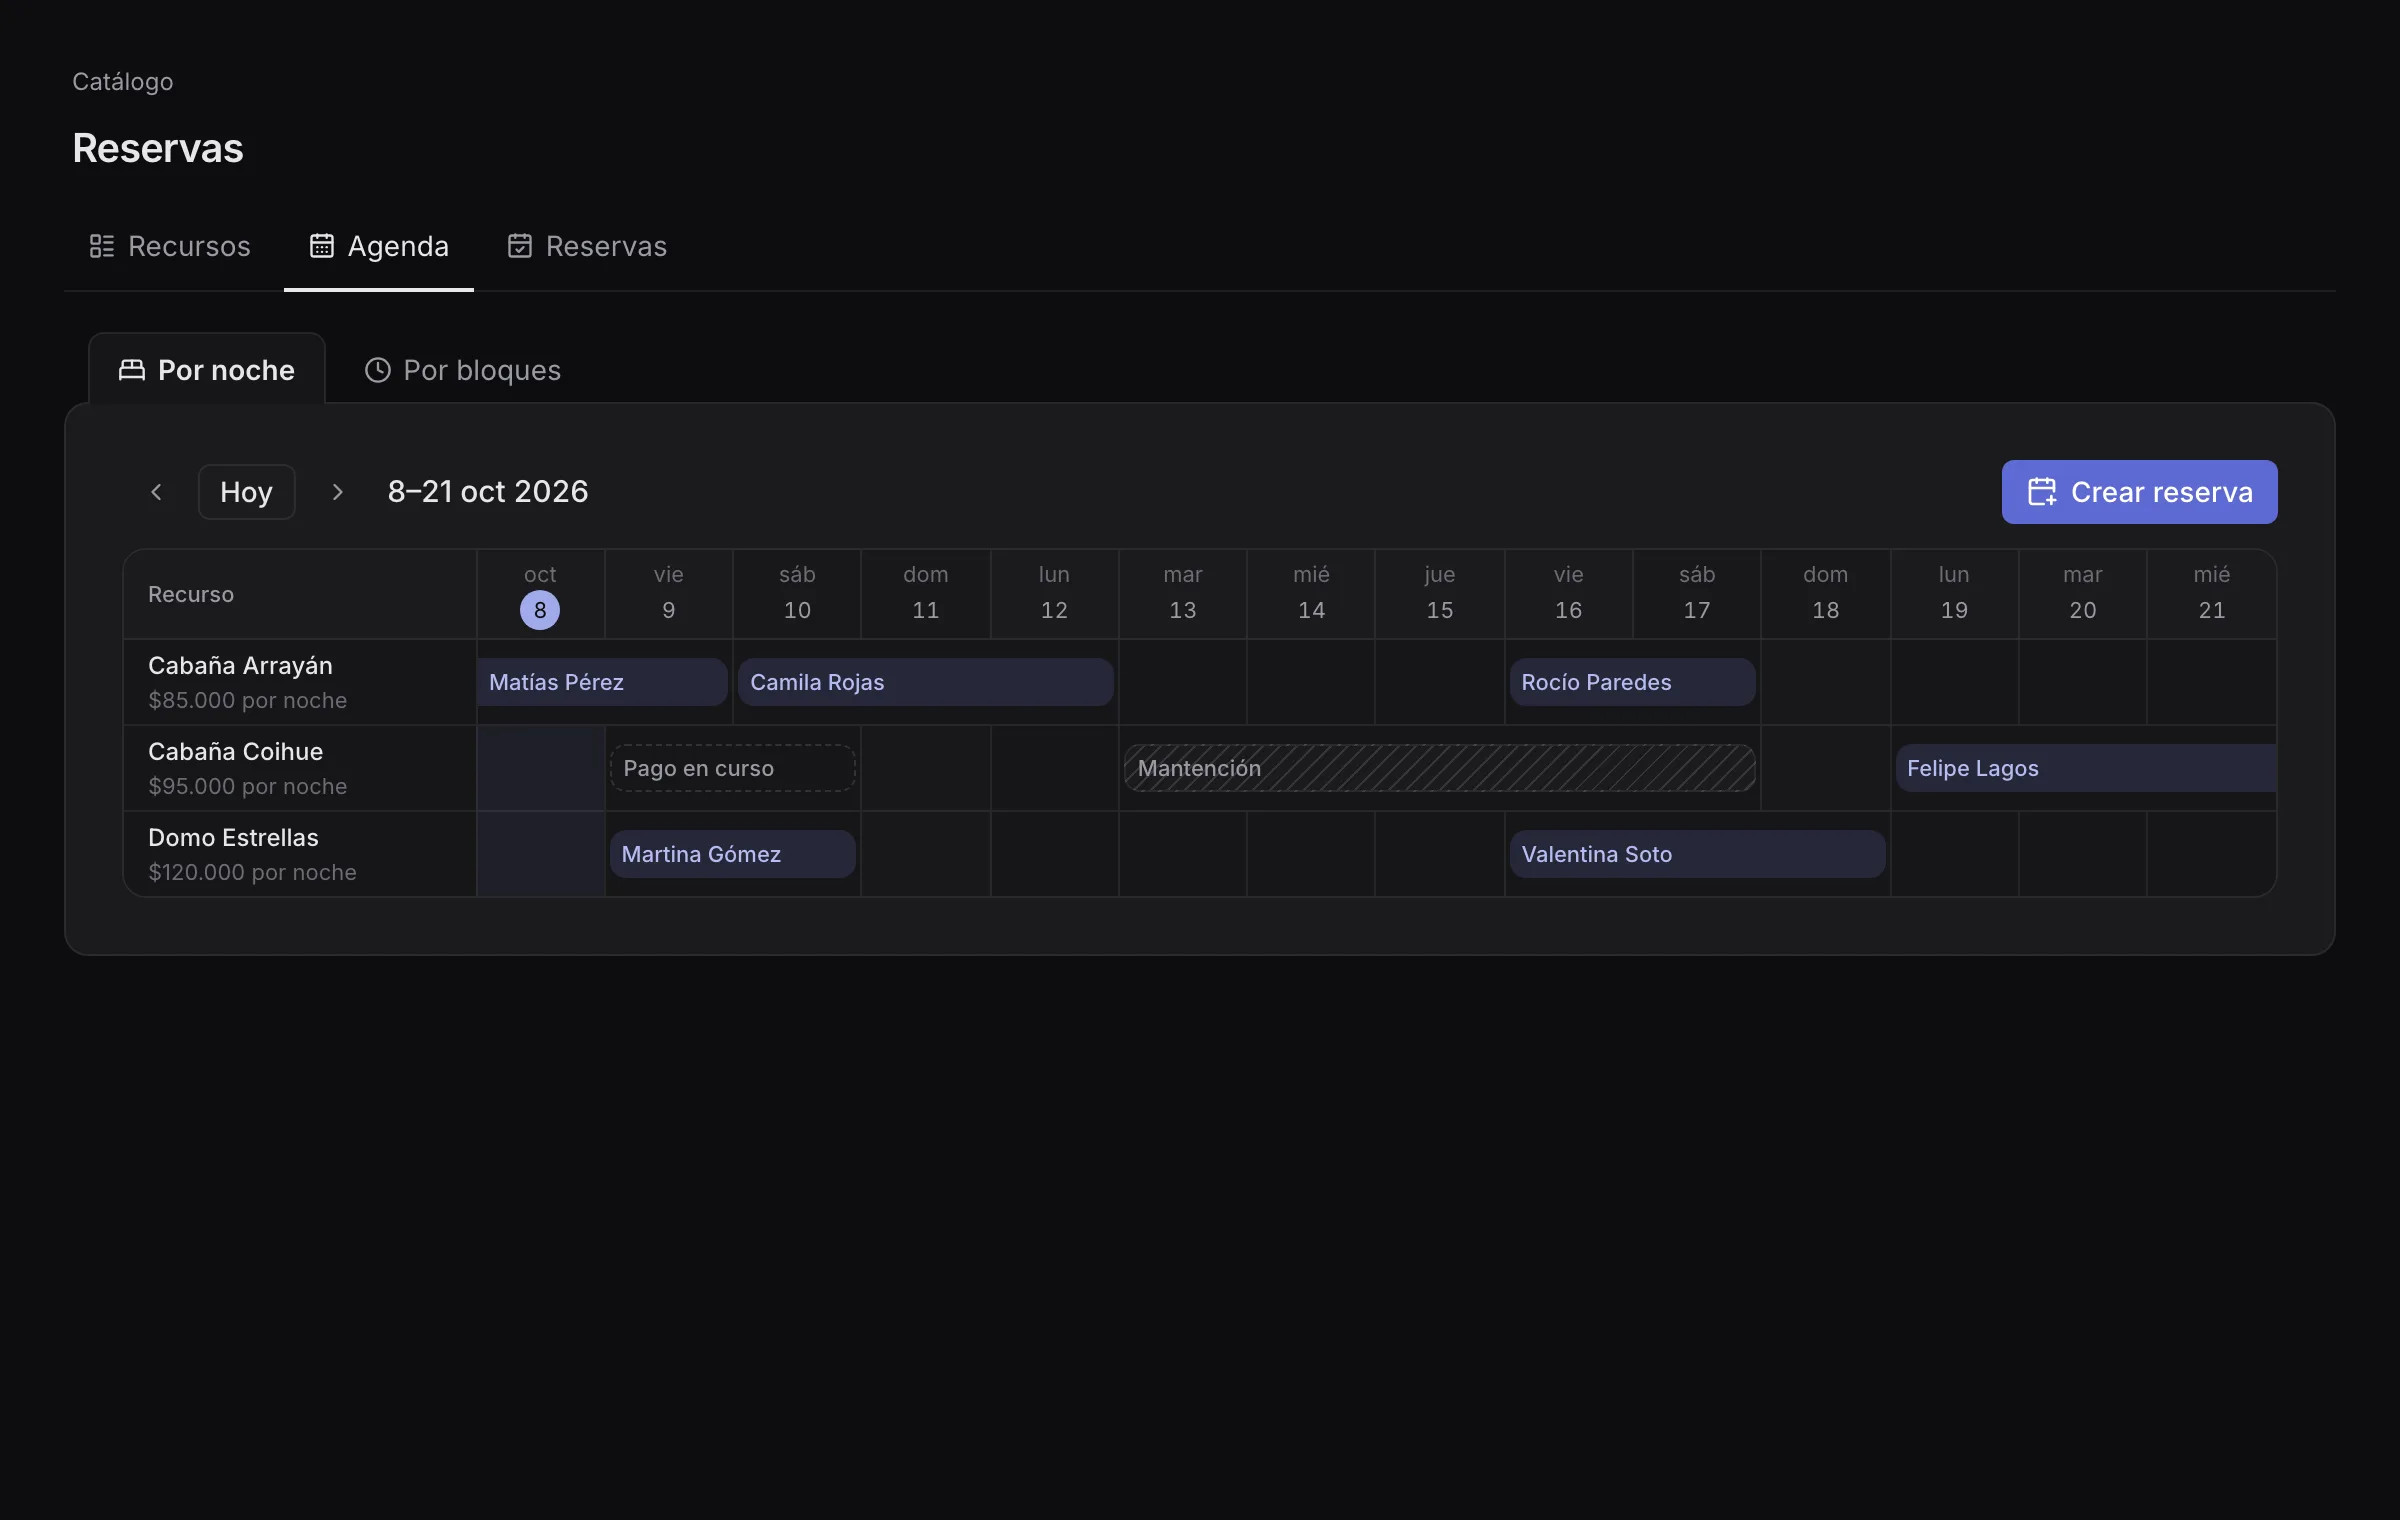
Task: Click the Agenda calendar icon
Action: pyautogui.click(x=321, y=246)
